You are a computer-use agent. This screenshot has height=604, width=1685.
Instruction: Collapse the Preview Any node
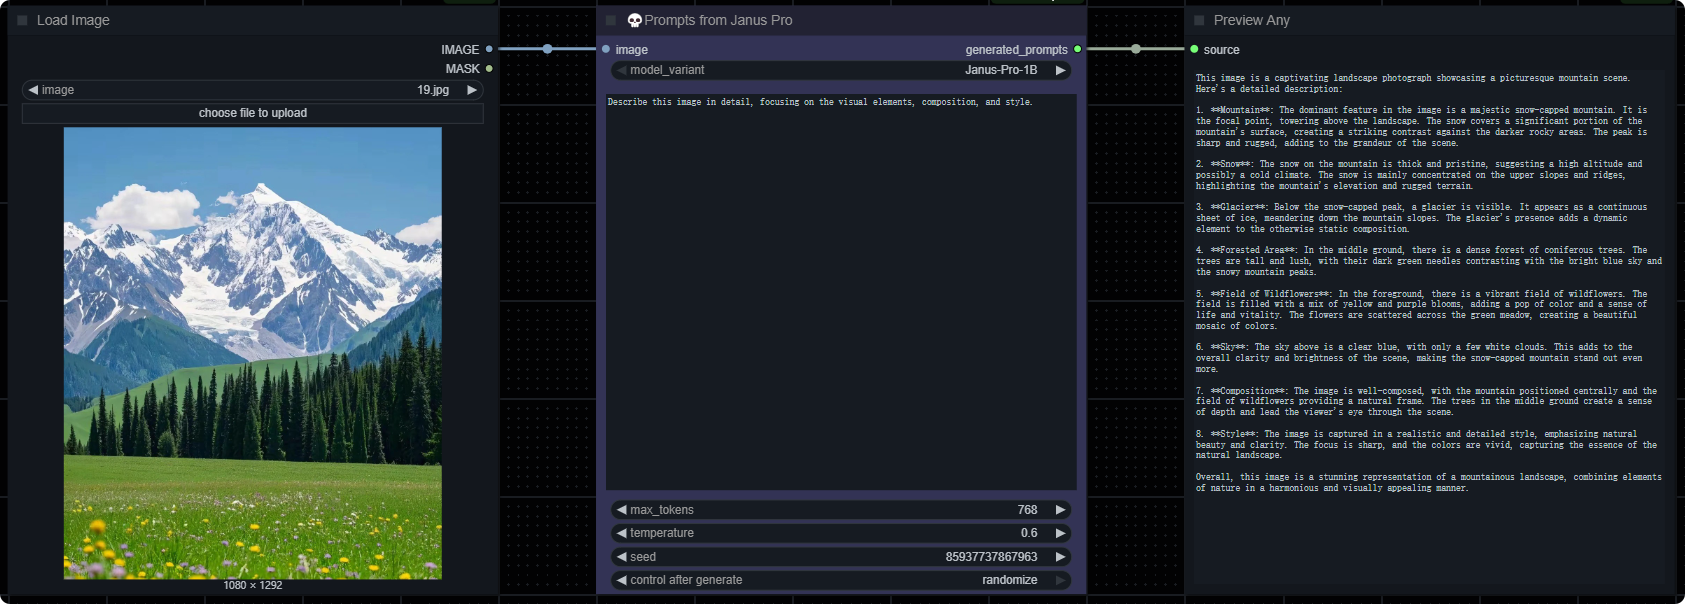tap(1199, 20)
